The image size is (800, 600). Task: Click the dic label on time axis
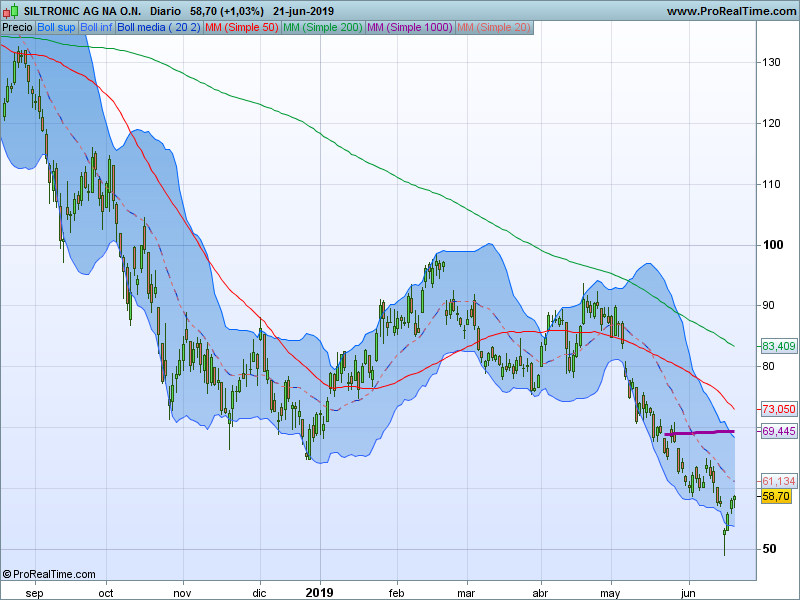pos(259,593)
